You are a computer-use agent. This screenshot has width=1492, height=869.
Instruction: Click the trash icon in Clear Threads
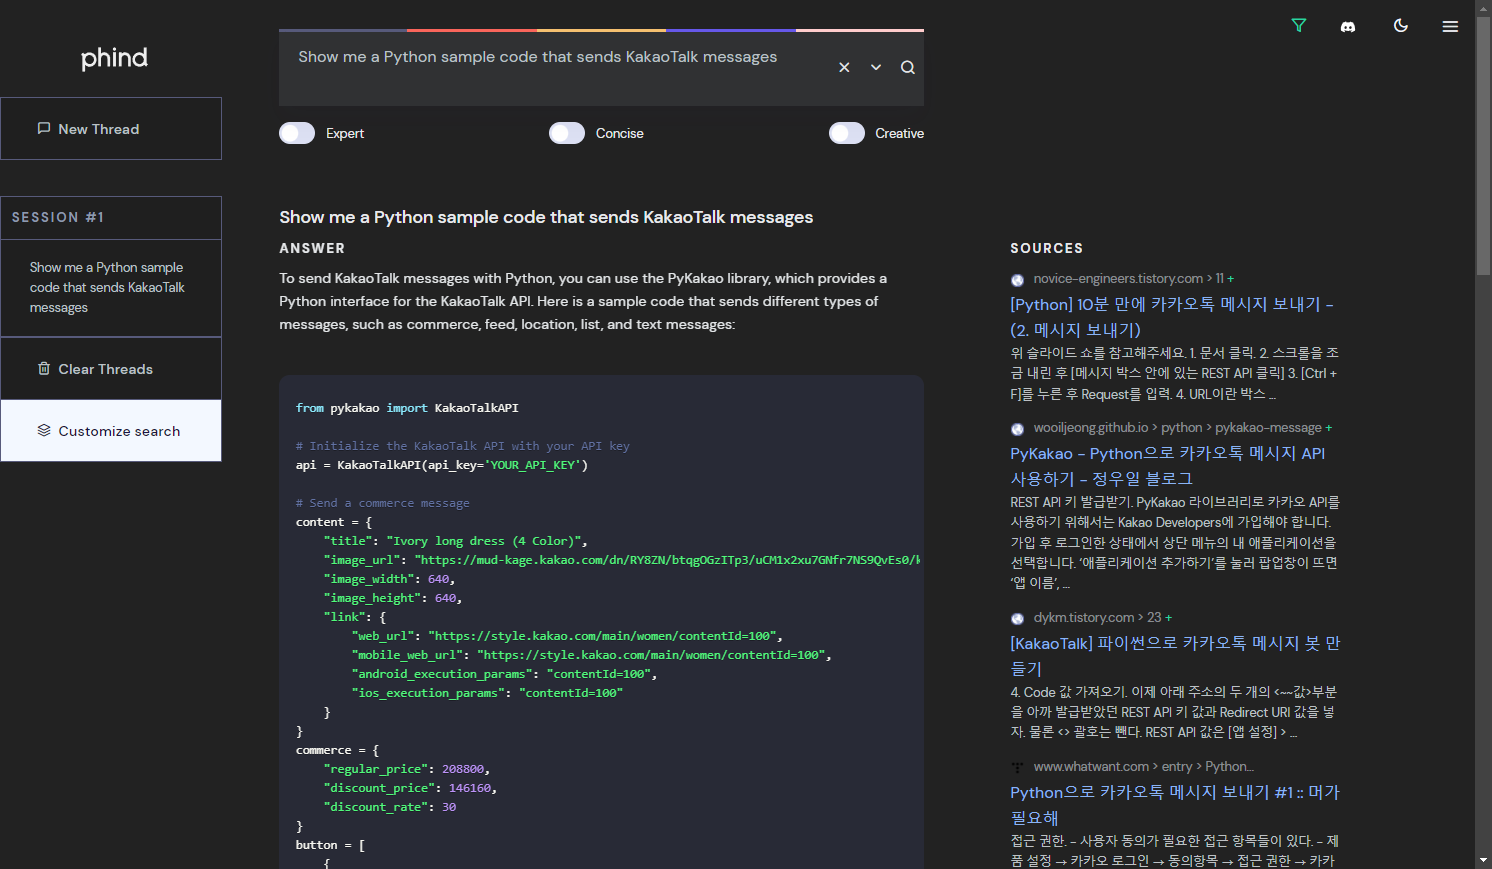pos(44,368)
